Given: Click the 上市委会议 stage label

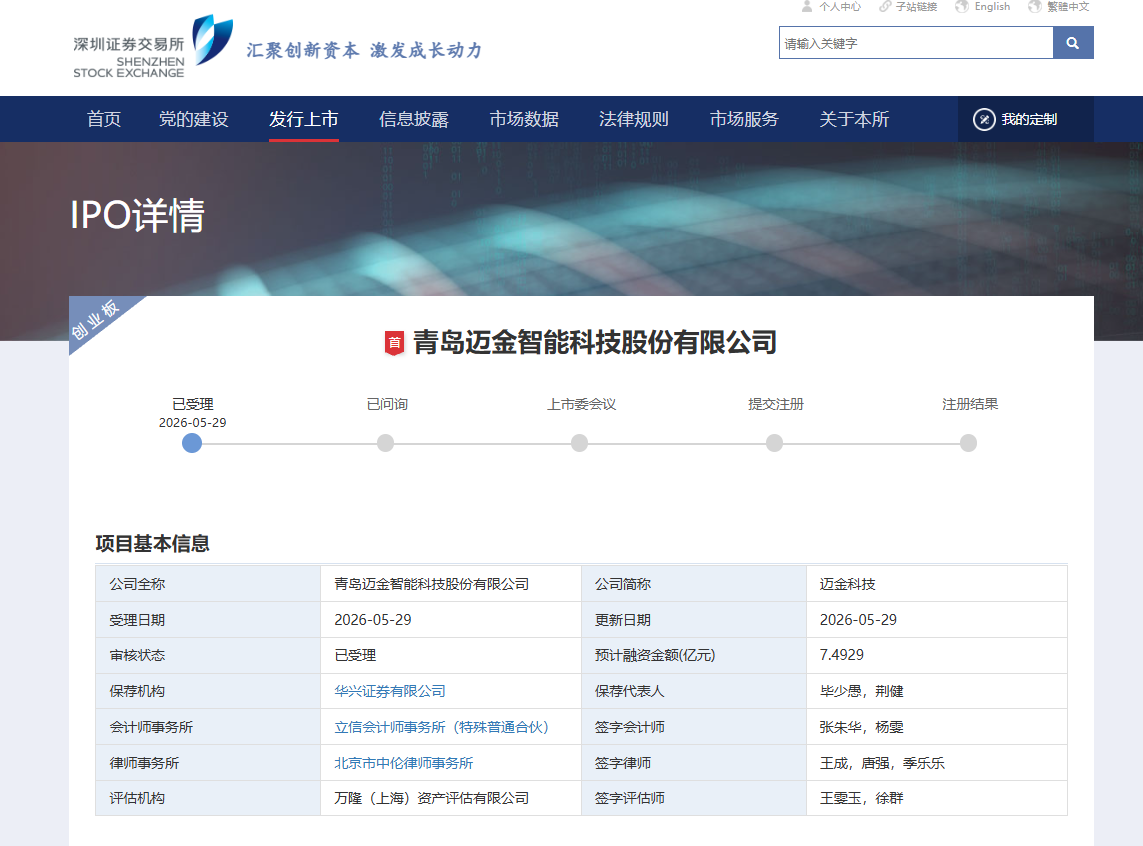Looking at the screenshot, I should click(x=582, y=404).
